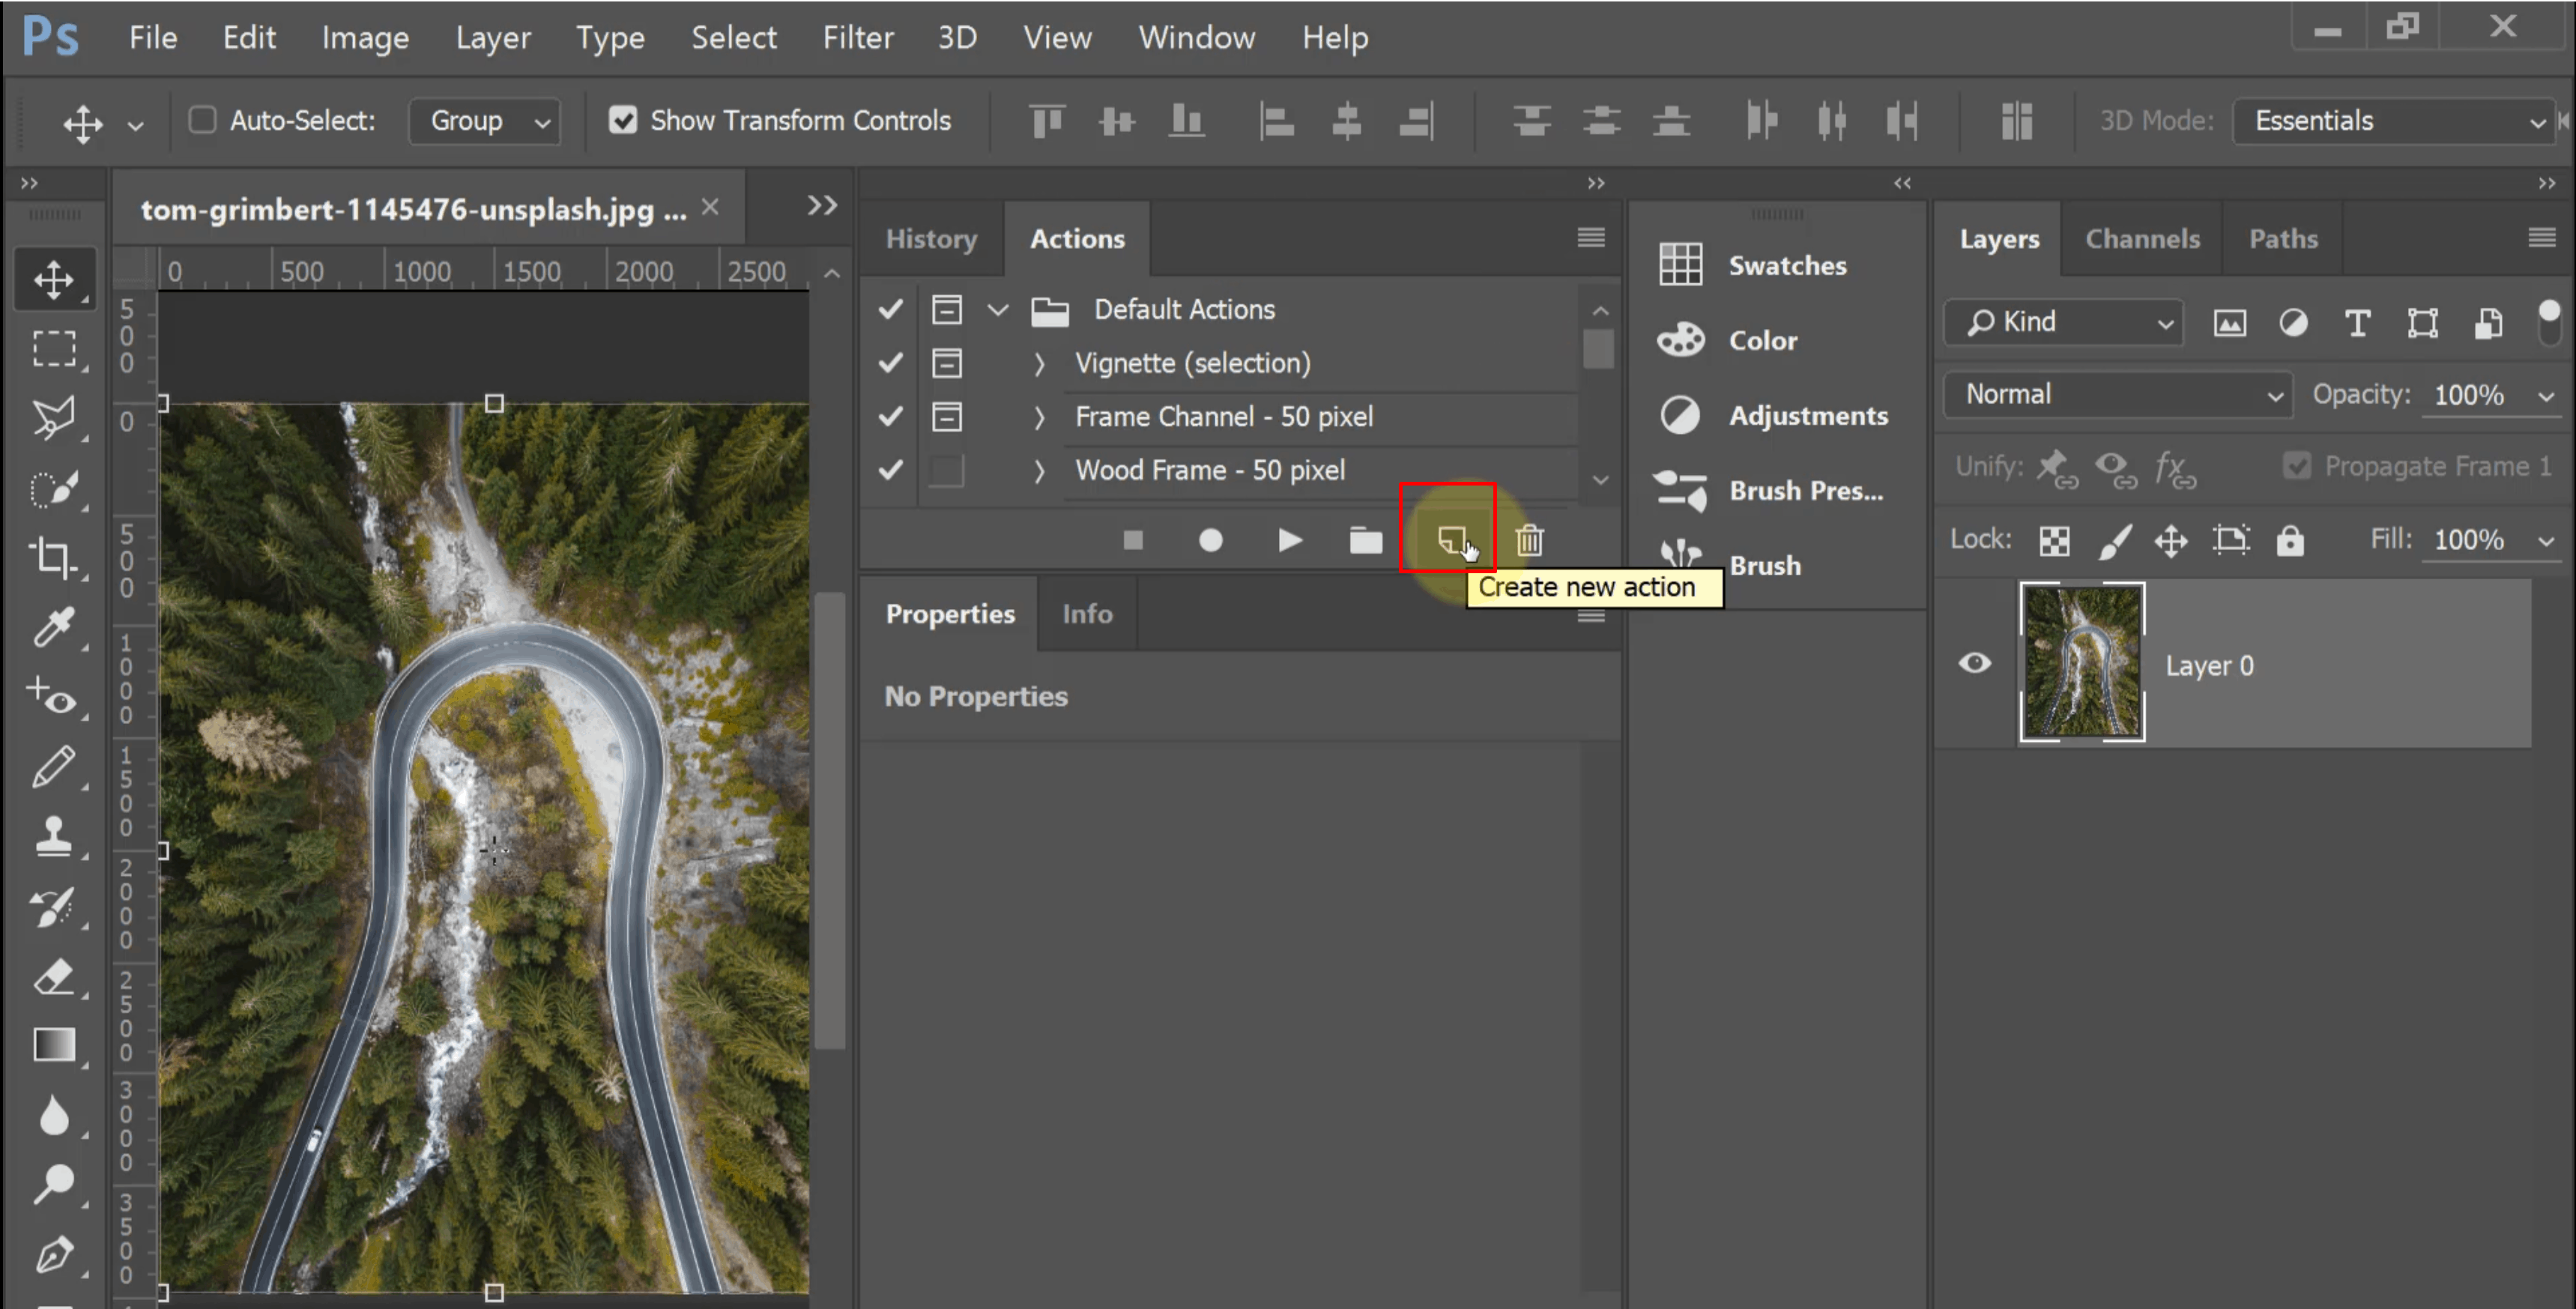Select the Blur tool droplet icon
2576x1309 pixels.
pos(54,1115)
